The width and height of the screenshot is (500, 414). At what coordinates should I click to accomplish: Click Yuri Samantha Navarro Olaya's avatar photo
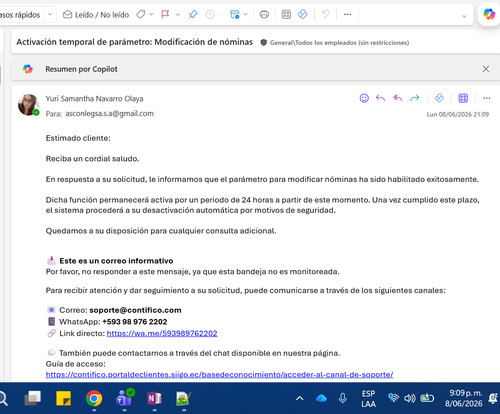tap(28, 105)
